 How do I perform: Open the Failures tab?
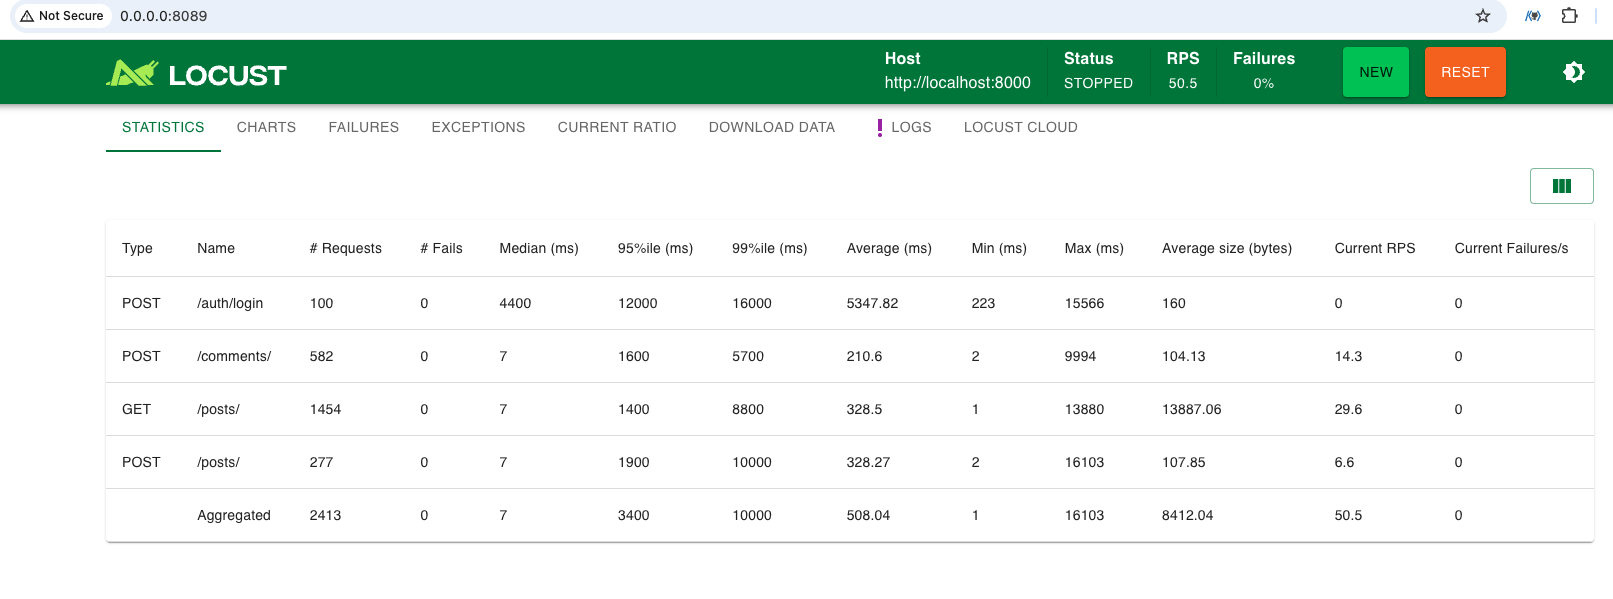pos(363,127)
